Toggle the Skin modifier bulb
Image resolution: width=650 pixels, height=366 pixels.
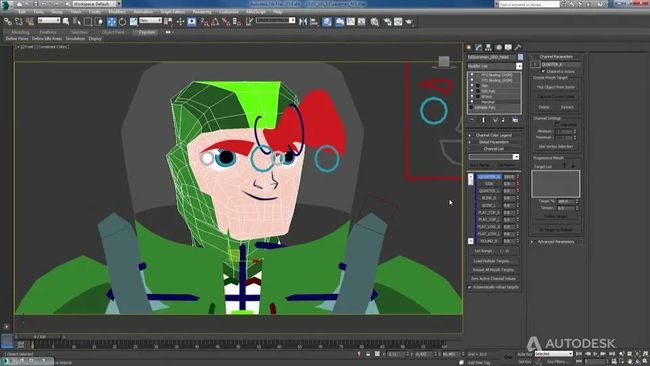click(472, 85)
